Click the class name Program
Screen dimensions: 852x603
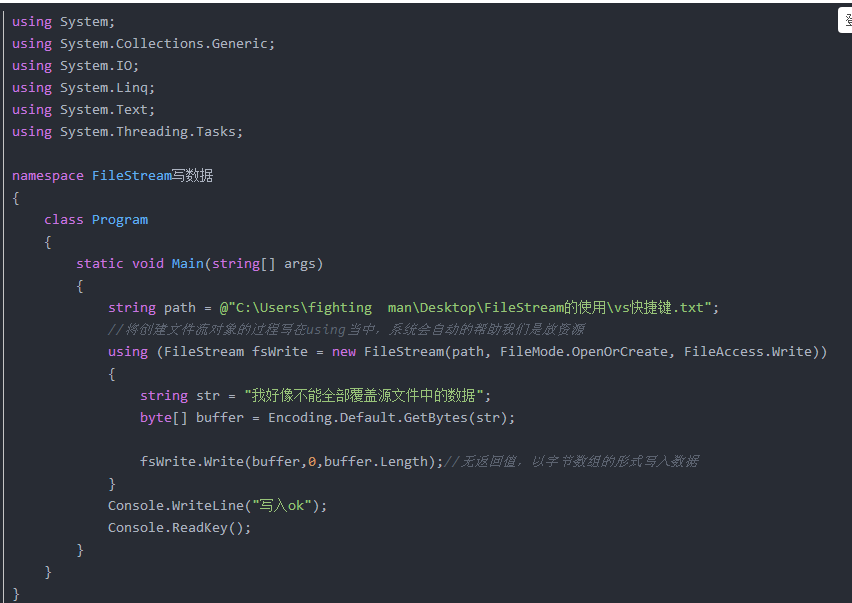coord(119,219)
